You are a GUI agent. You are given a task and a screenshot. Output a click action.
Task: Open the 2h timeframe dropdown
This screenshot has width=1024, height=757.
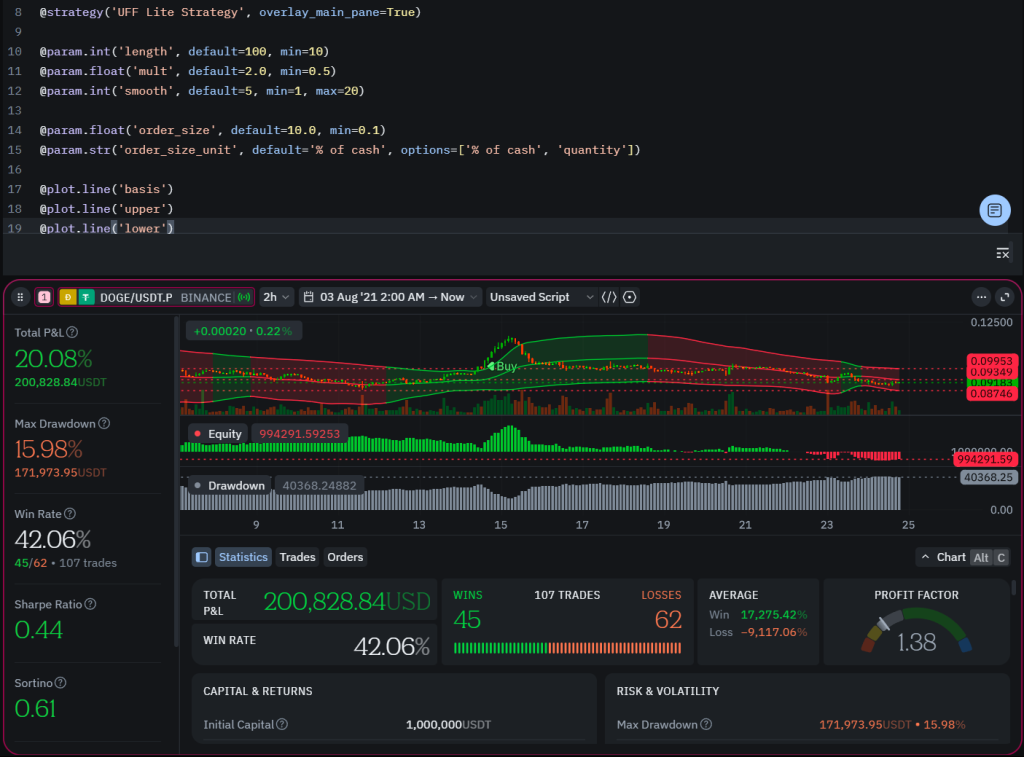[277, 297]
